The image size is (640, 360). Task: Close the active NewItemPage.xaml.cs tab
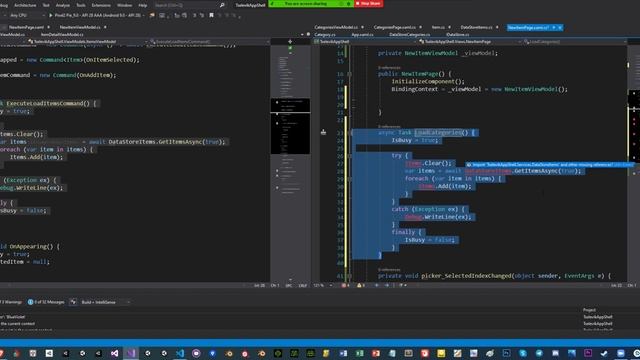pos(560,27)
